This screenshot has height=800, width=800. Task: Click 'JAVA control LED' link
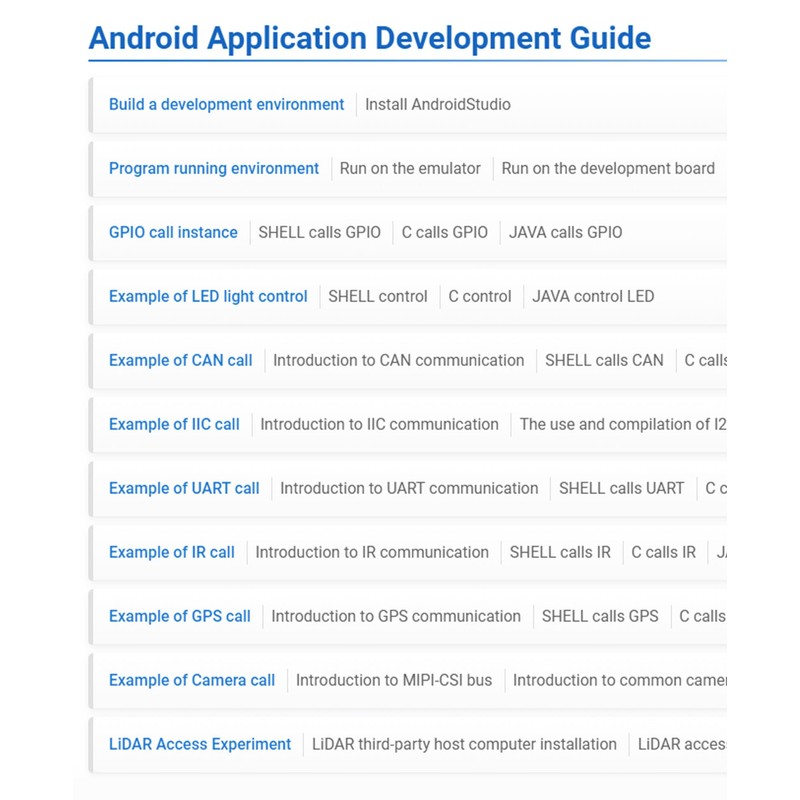(x=593, y=296)
